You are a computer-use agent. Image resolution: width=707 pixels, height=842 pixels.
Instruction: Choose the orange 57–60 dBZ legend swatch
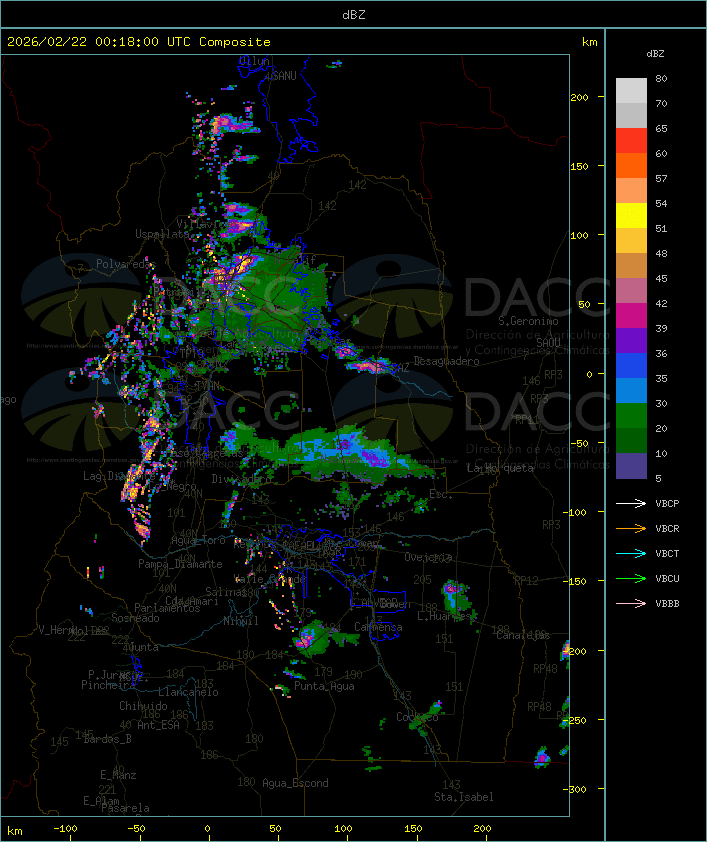pyautogui.click(x=631, y=166)
